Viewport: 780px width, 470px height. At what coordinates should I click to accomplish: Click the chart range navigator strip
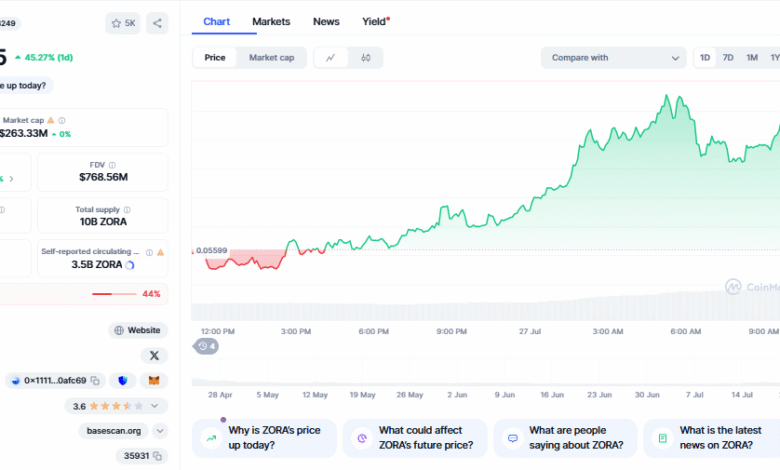(x=486, y=372)
